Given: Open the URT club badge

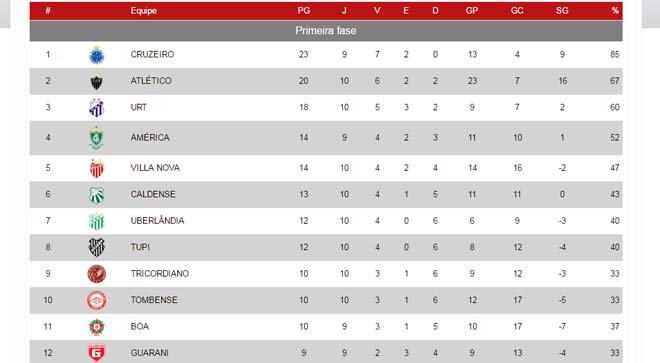Looking at the screenshot, I should (x=97, y=108).
